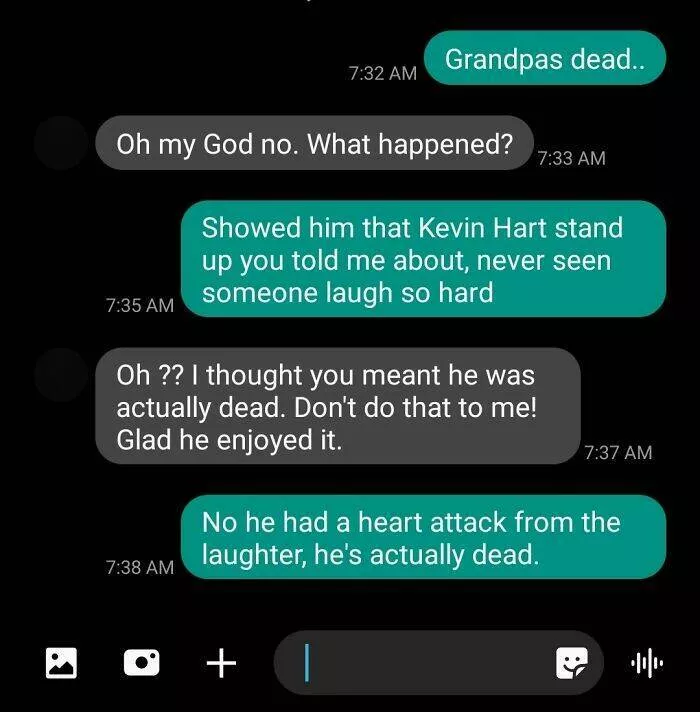Open the sticker picker in the message box
This screenshot has width=700, height=712.
pyautogui.click(x=572, y=663)
